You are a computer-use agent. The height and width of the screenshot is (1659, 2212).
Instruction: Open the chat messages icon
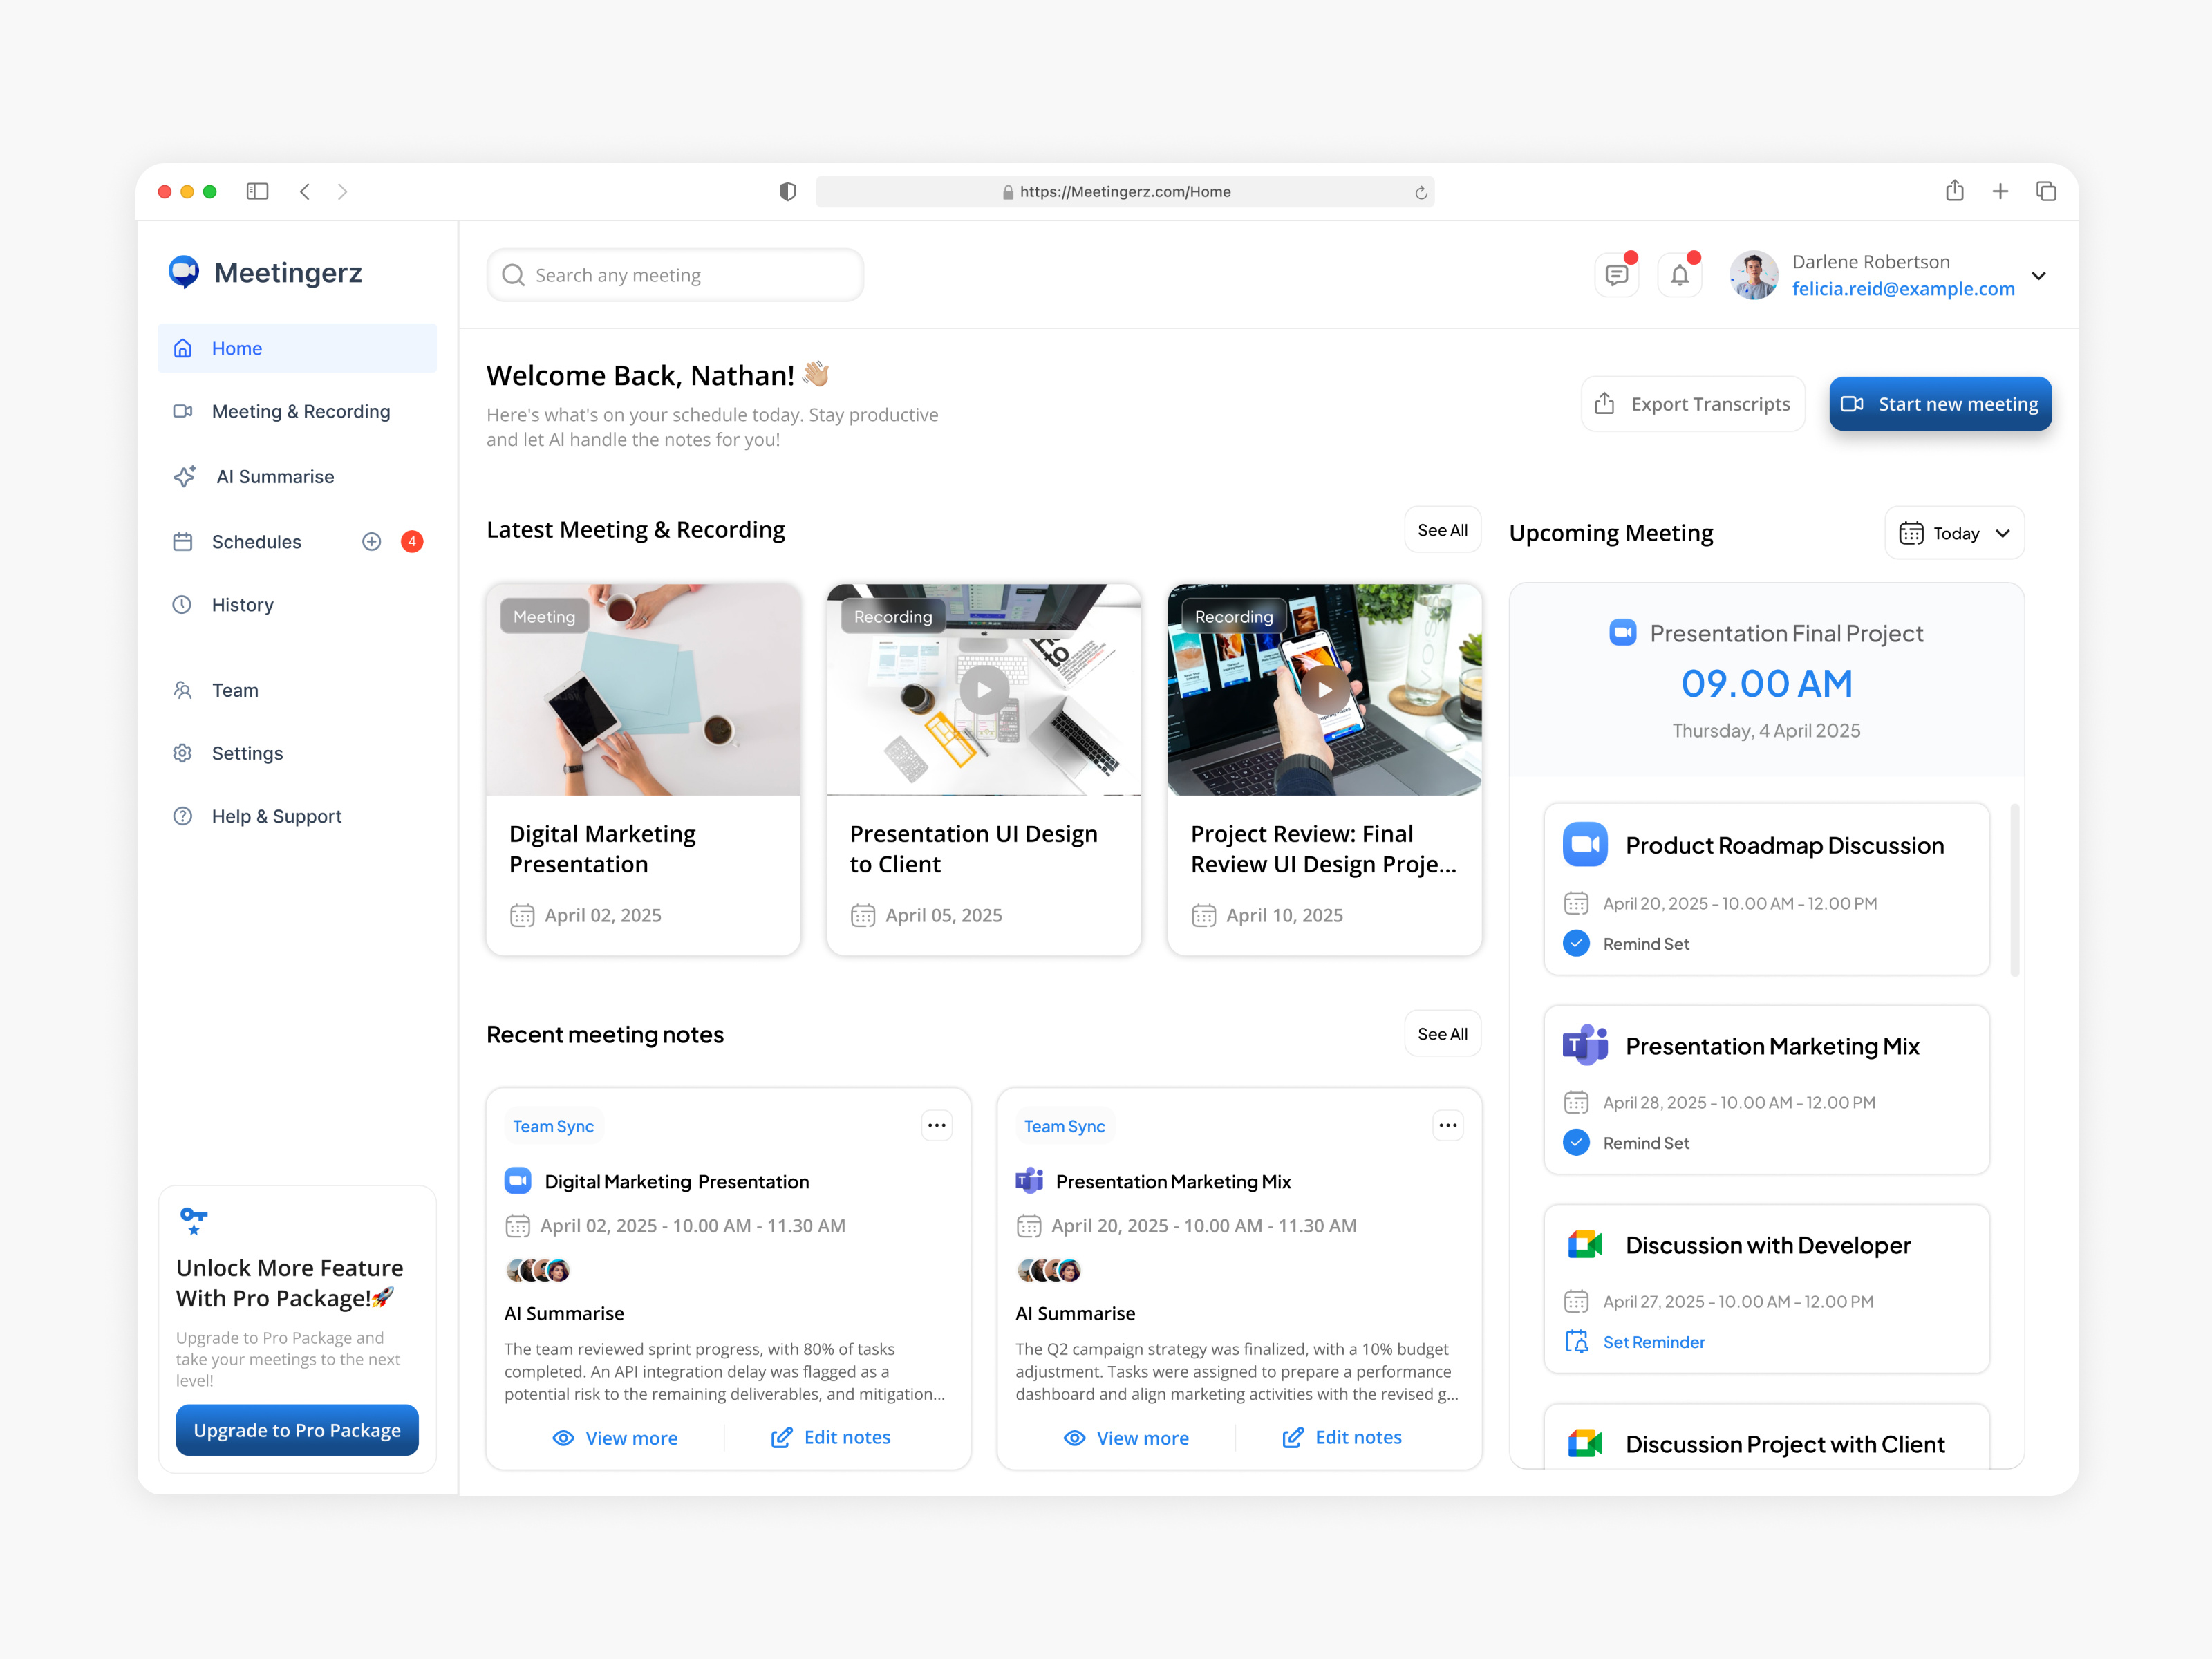click(x=1616, y=275)
